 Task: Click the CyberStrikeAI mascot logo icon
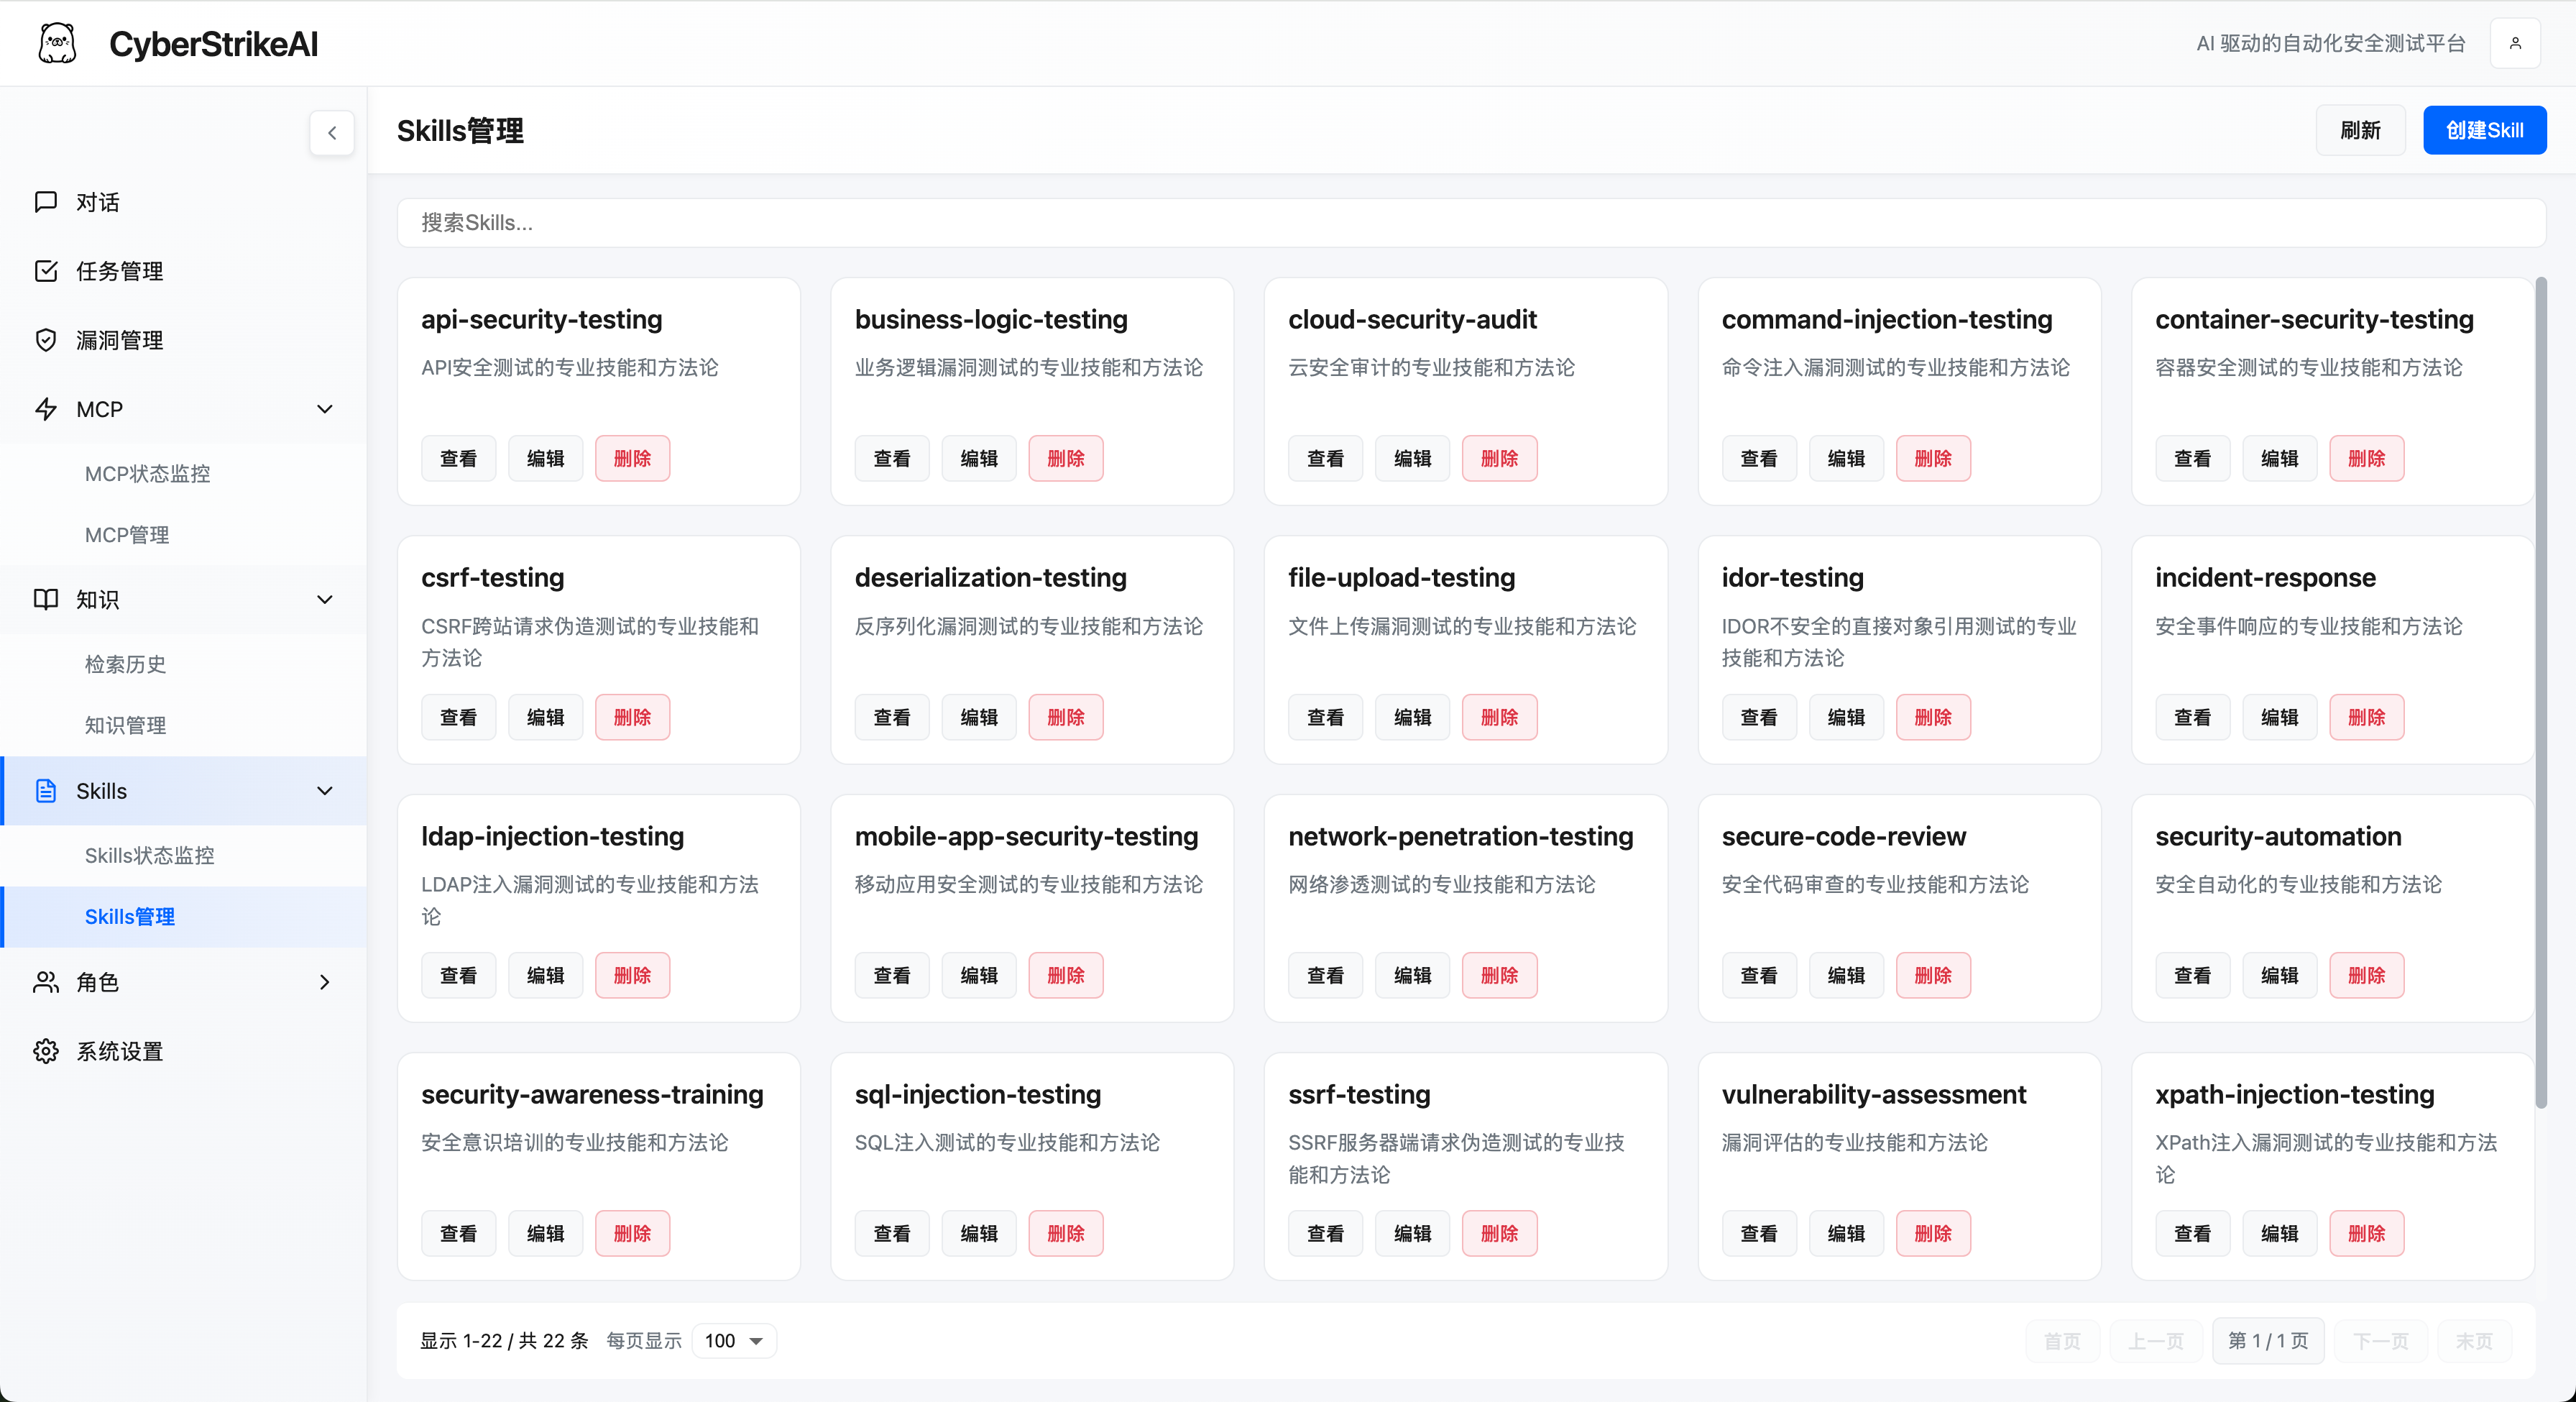click(x=57, y=43)
